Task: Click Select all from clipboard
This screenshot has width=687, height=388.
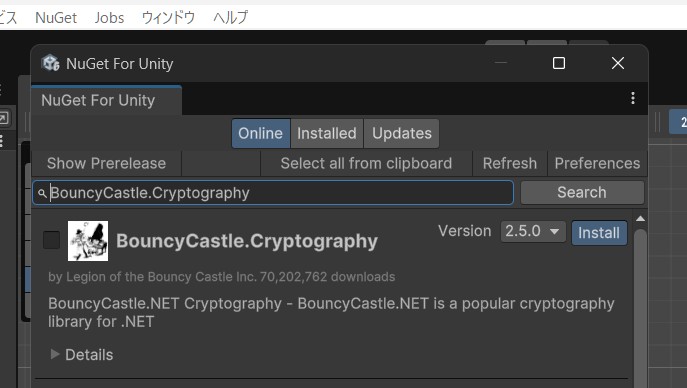Action: 366,163
